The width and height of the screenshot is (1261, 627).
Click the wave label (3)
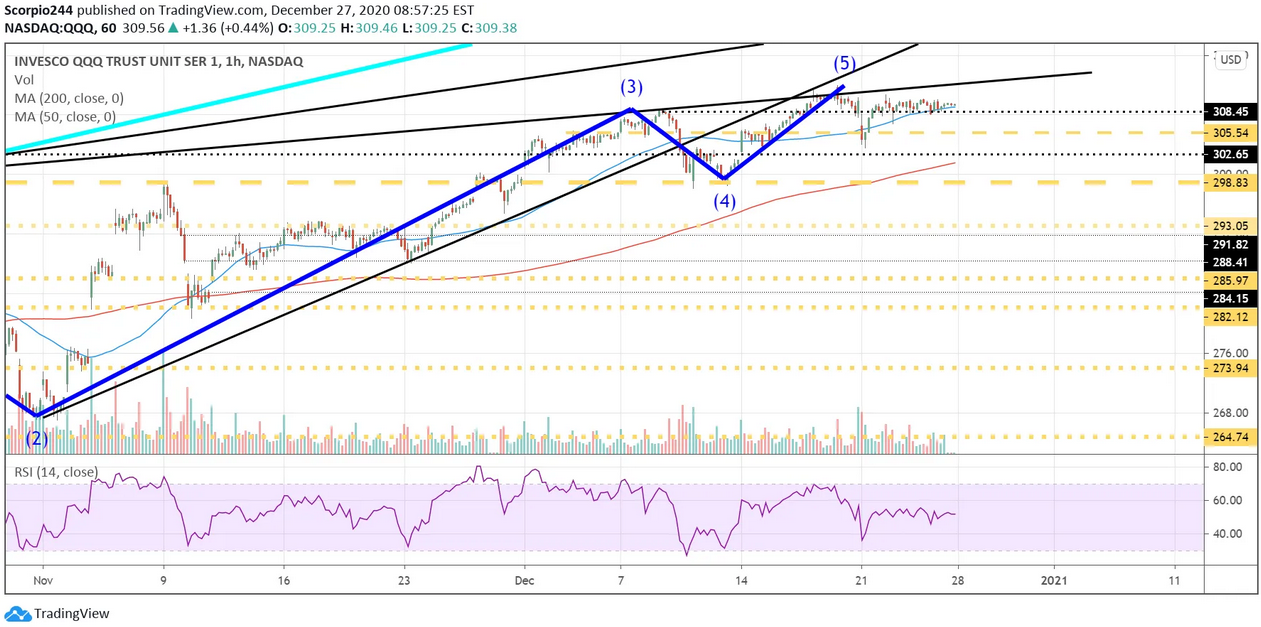[631, 87]
